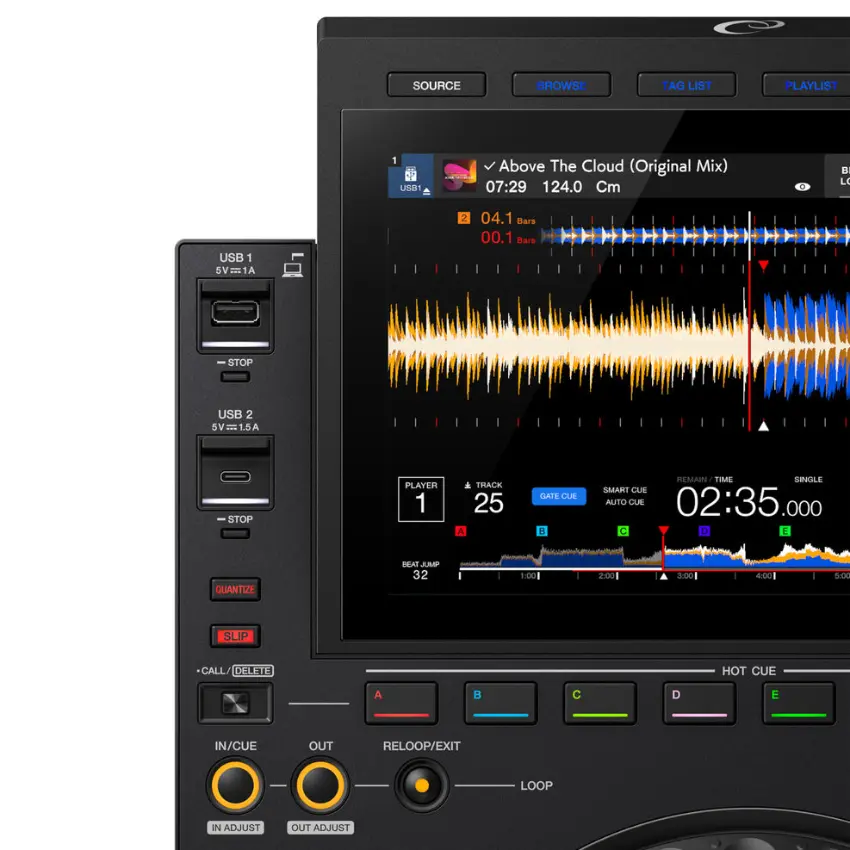Toggle the blue GATE CUE button
Screen dimensions: 850x850
(x=558, y=496)
